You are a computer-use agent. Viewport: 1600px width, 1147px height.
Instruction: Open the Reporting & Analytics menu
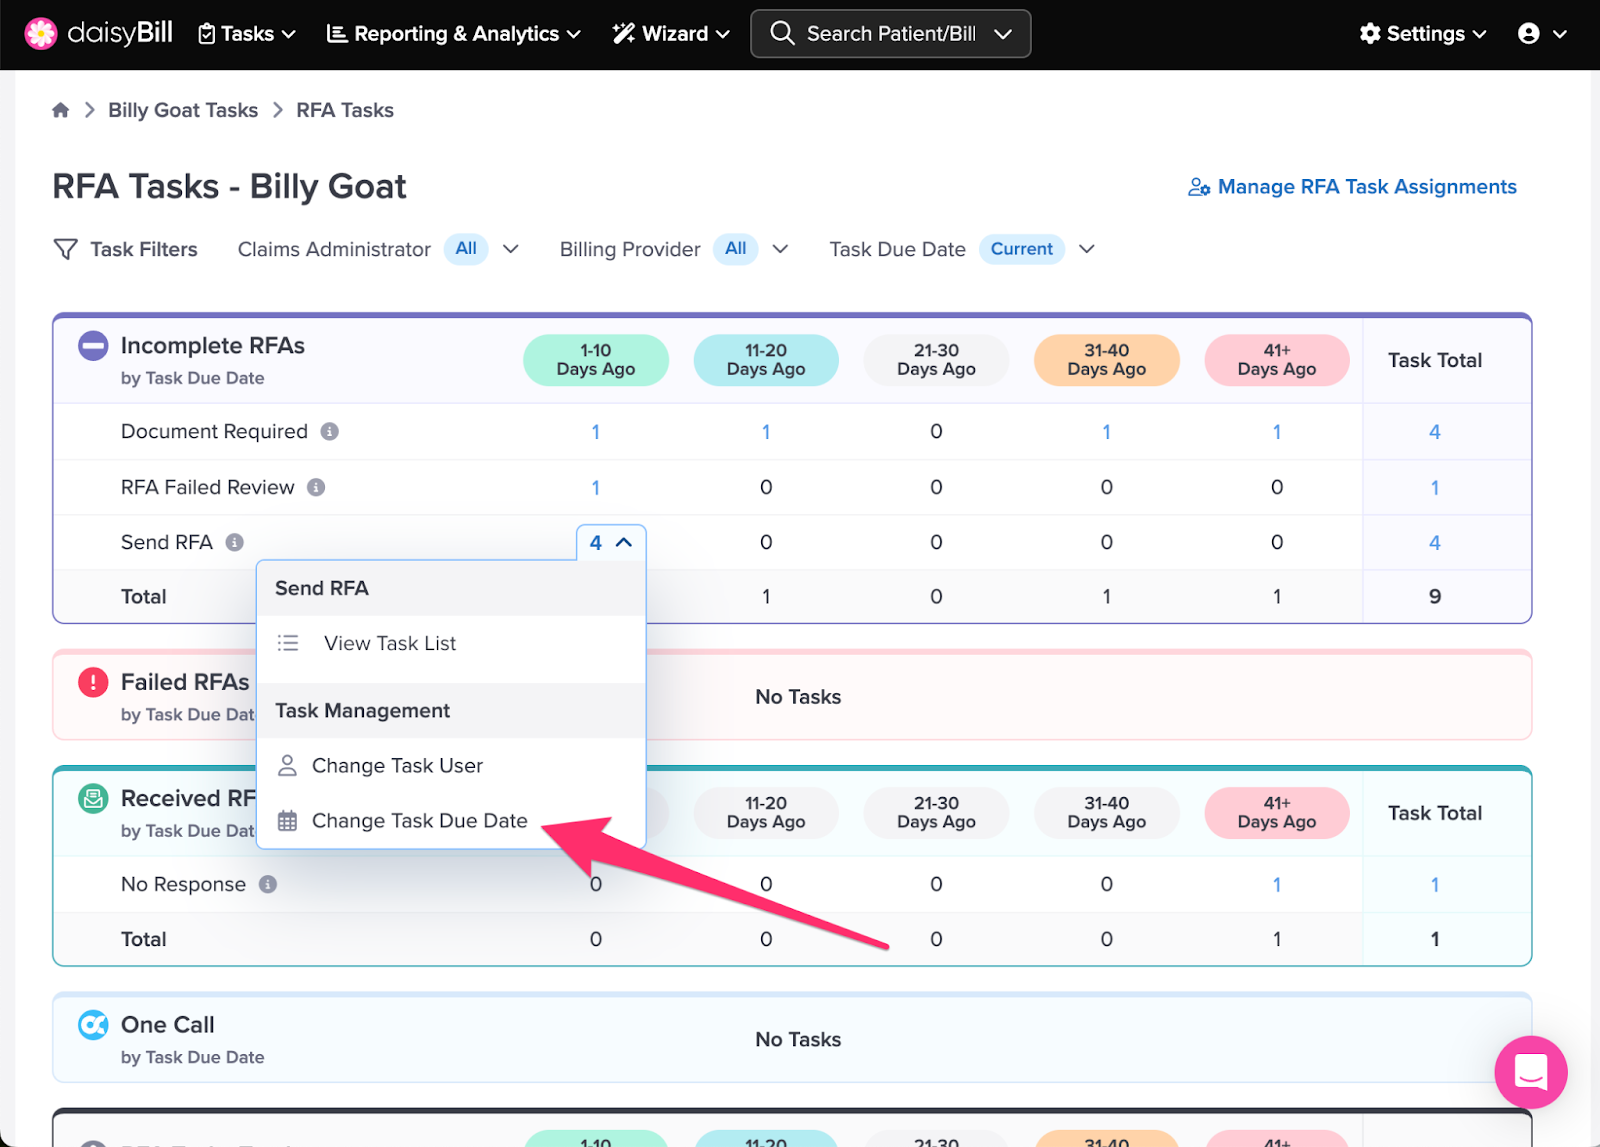(x=453, y=34)
